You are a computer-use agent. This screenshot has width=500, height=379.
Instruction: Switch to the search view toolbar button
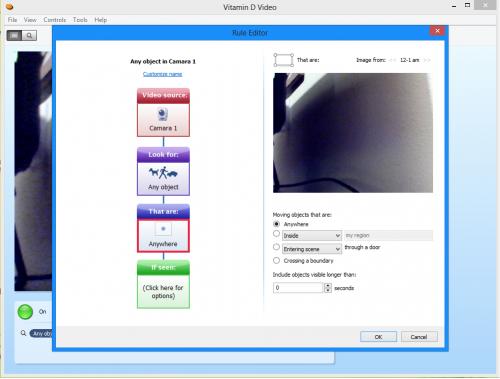coord(29,35)
